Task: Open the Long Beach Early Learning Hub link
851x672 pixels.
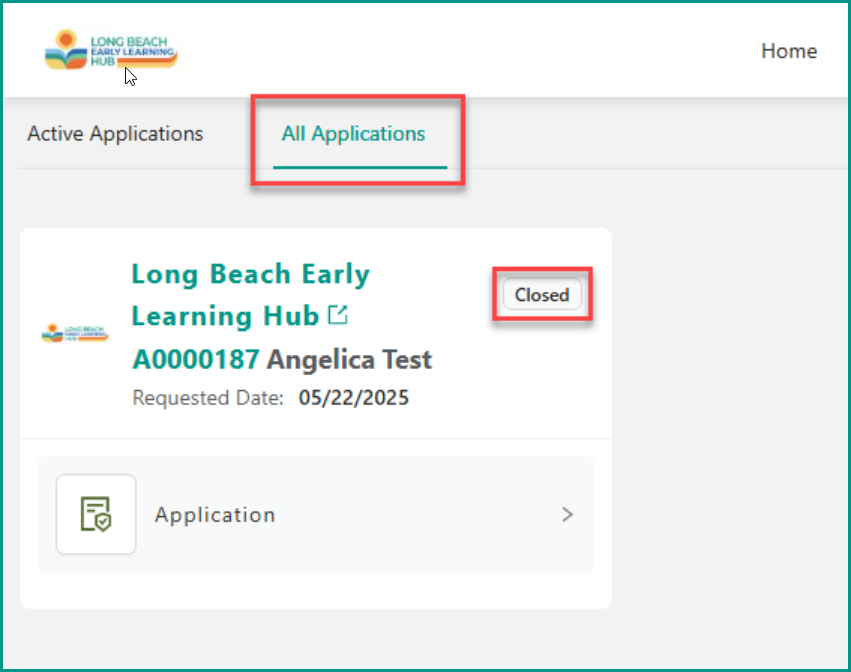Action: coord(250,295)
